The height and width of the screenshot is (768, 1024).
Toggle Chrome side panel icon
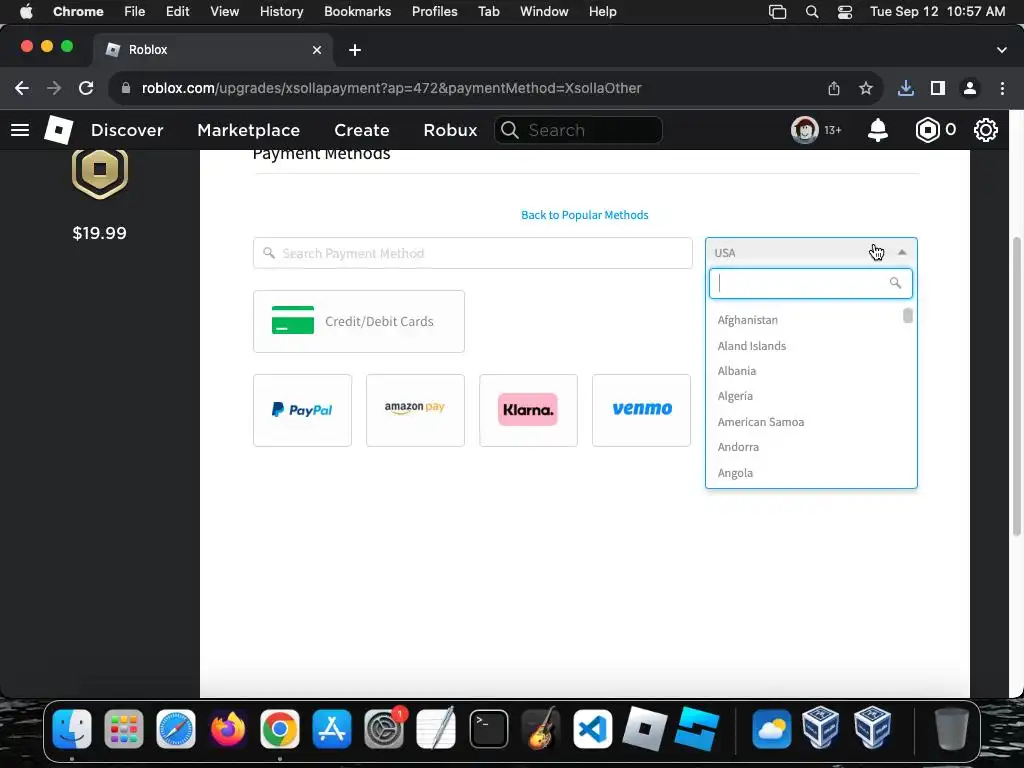[938, 88]
